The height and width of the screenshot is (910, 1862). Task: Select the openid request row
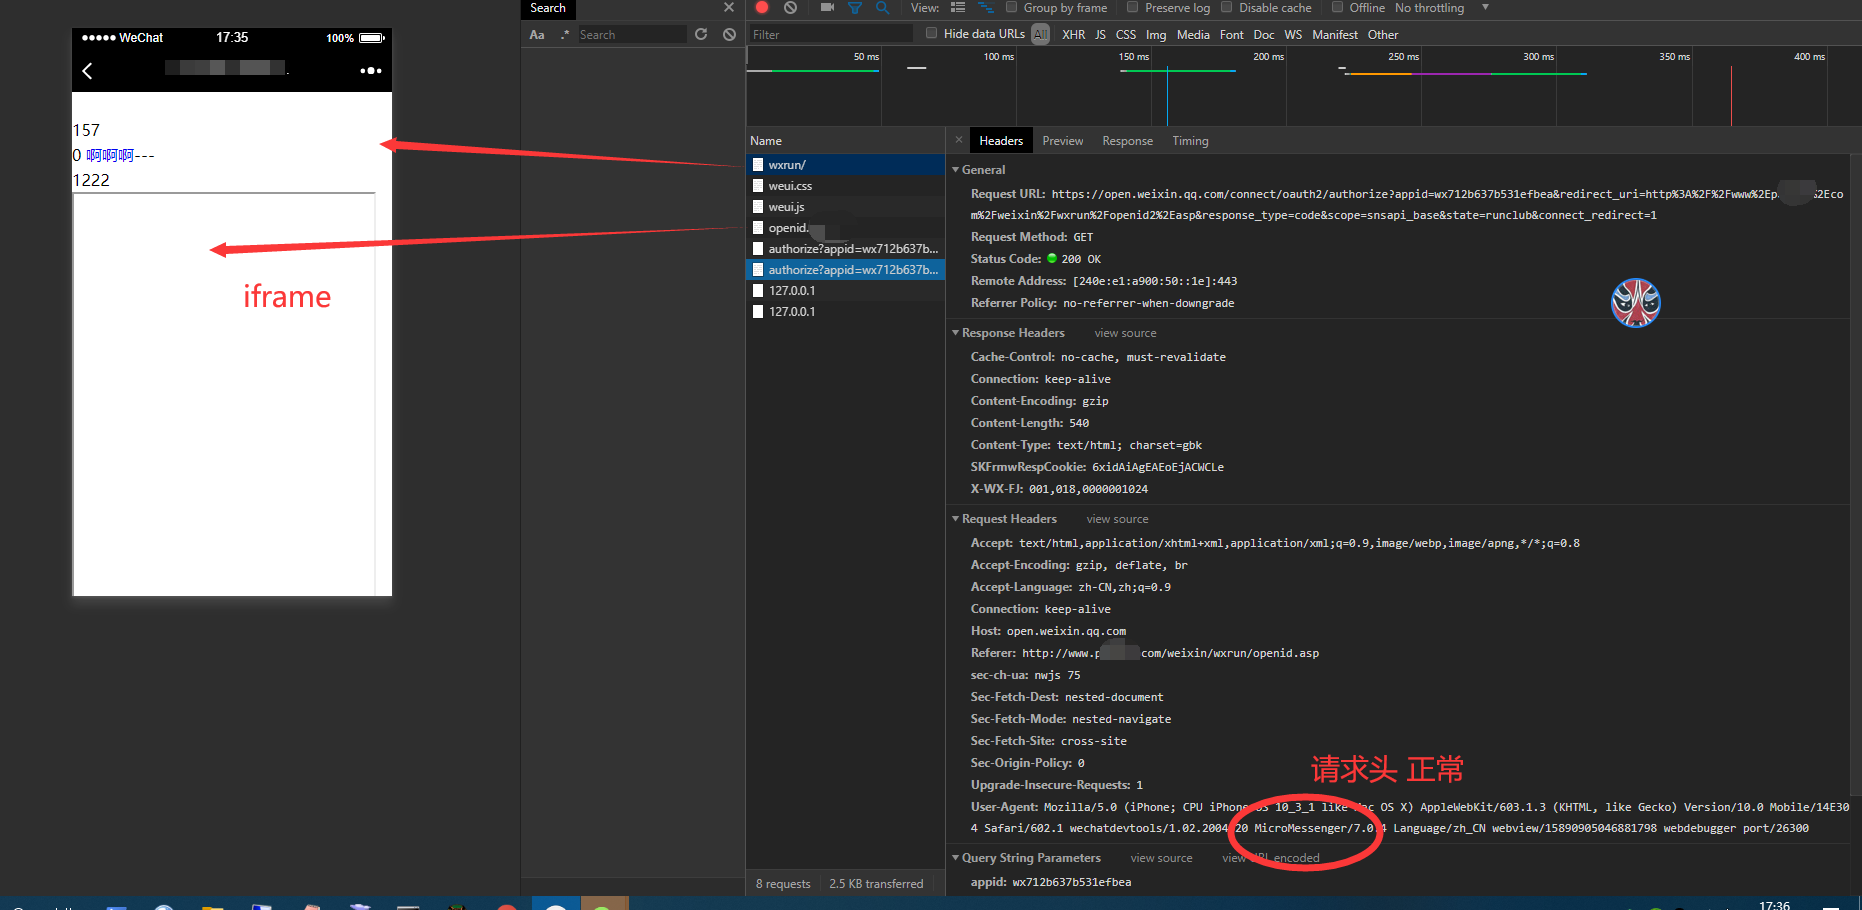(x=846, y=228)
